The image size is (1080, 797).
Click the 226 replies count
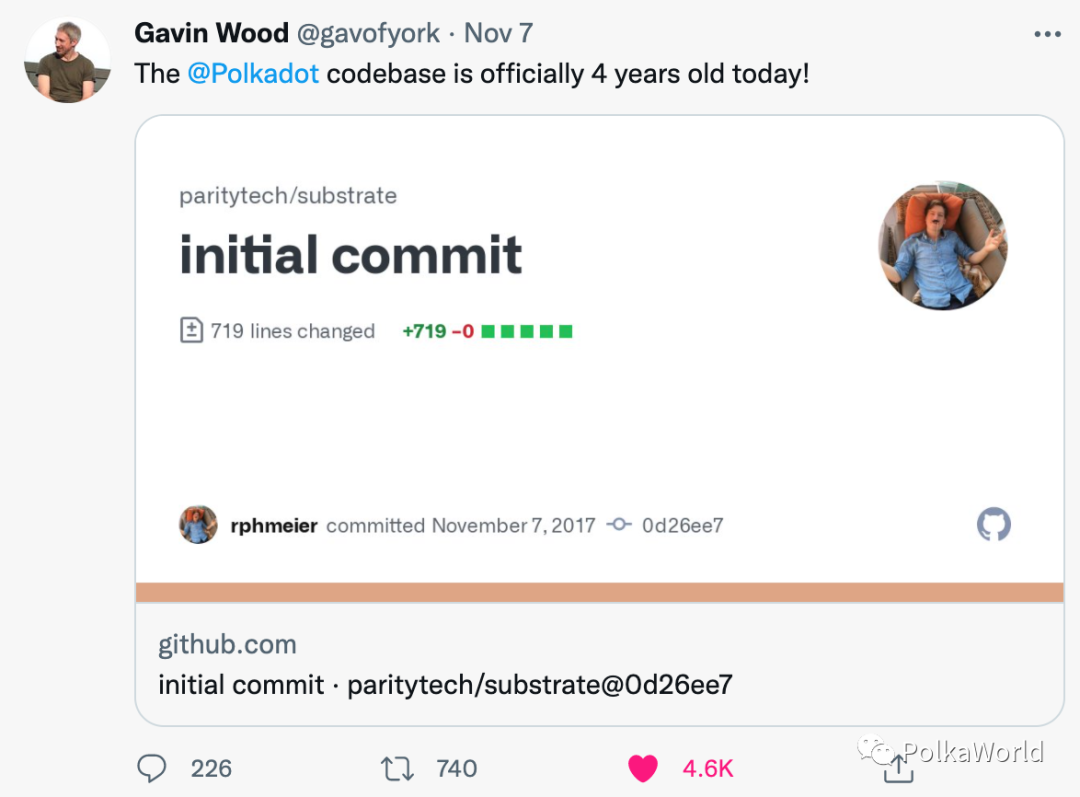coord(211,768)
